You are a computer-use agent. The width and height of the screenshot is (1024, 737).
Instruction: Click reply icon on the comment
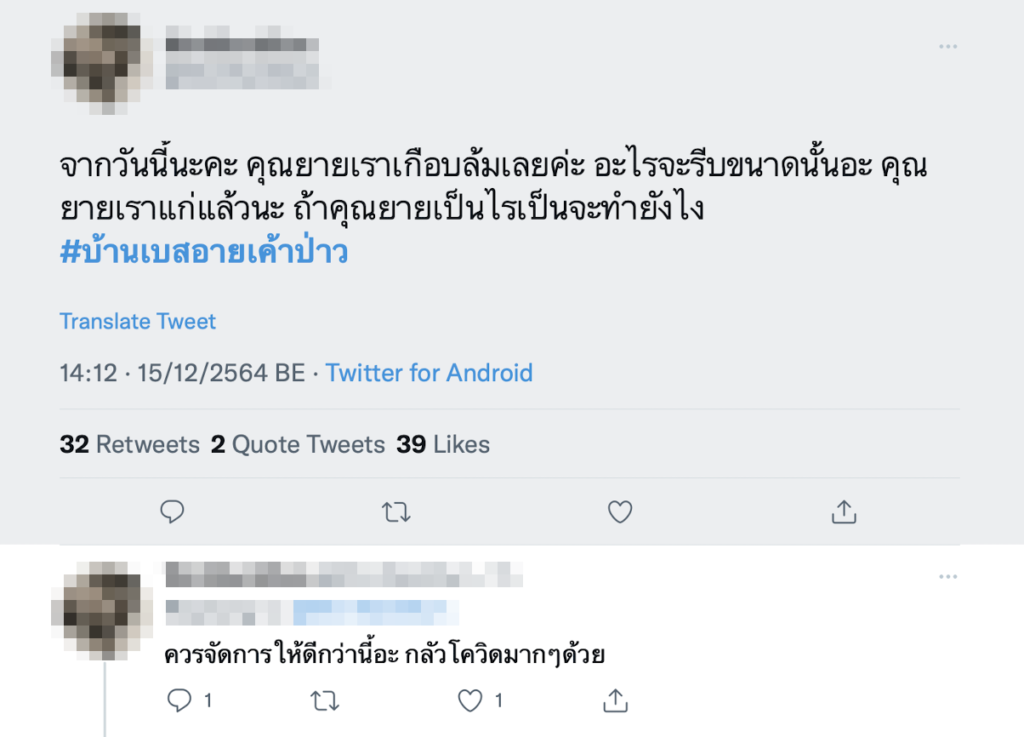point(179,701)
